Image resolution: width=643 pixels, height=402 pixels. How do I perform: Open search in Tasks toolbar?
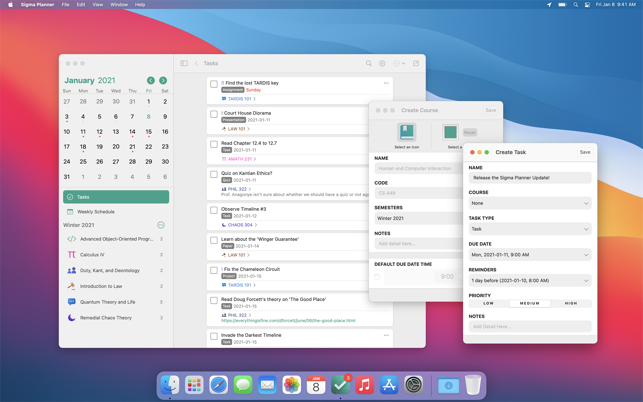[x=369, y=63]
